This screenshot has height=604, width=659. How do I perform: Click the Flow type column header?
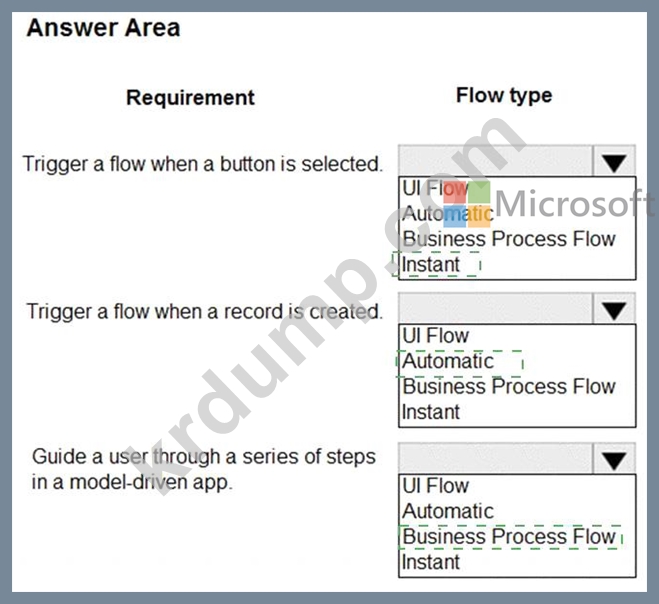[504, 96]
